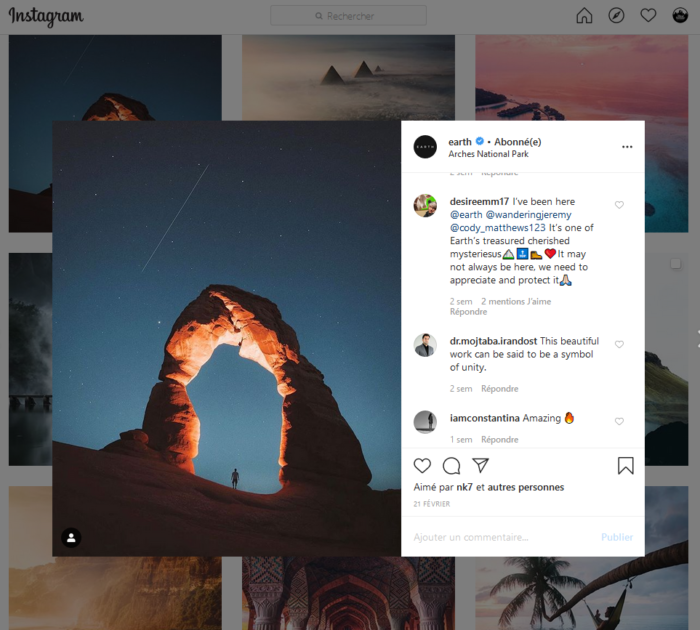
Task: Click the Instagram logo
Action: click(x=46, y=16)
